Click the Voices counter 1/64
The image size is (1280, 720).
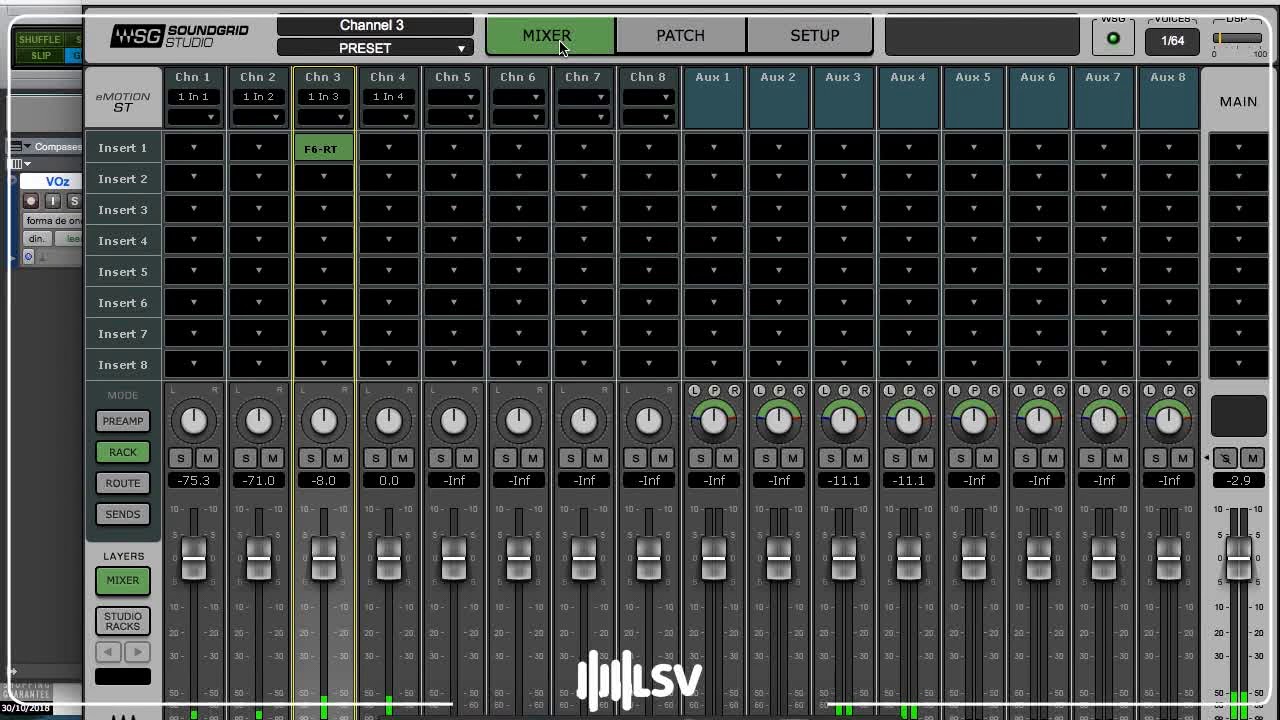click(x=1172, y=41)
